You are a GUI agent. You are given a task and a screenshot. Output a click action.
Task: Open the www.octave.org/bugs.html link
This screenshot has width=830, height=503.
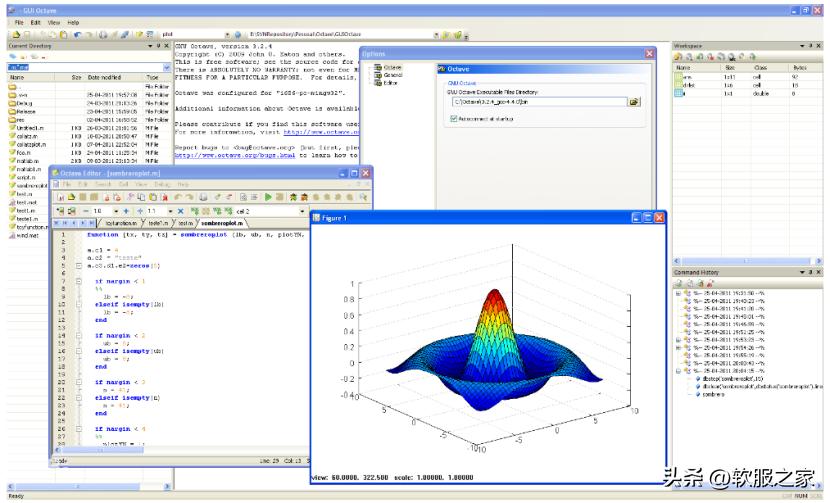[x=235, y=156]
